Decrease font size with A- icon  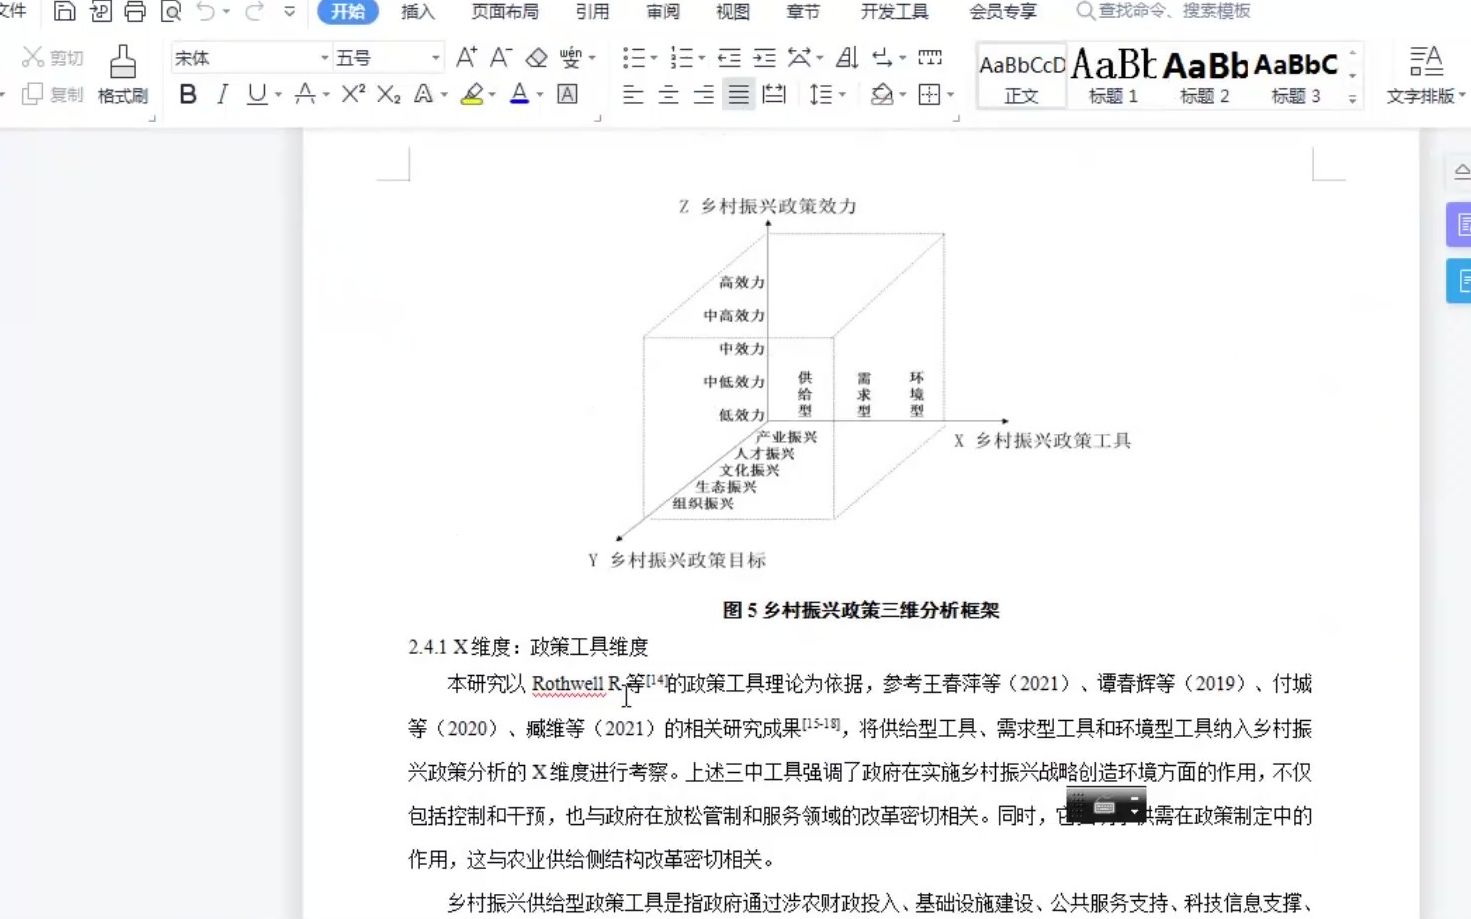500,58
